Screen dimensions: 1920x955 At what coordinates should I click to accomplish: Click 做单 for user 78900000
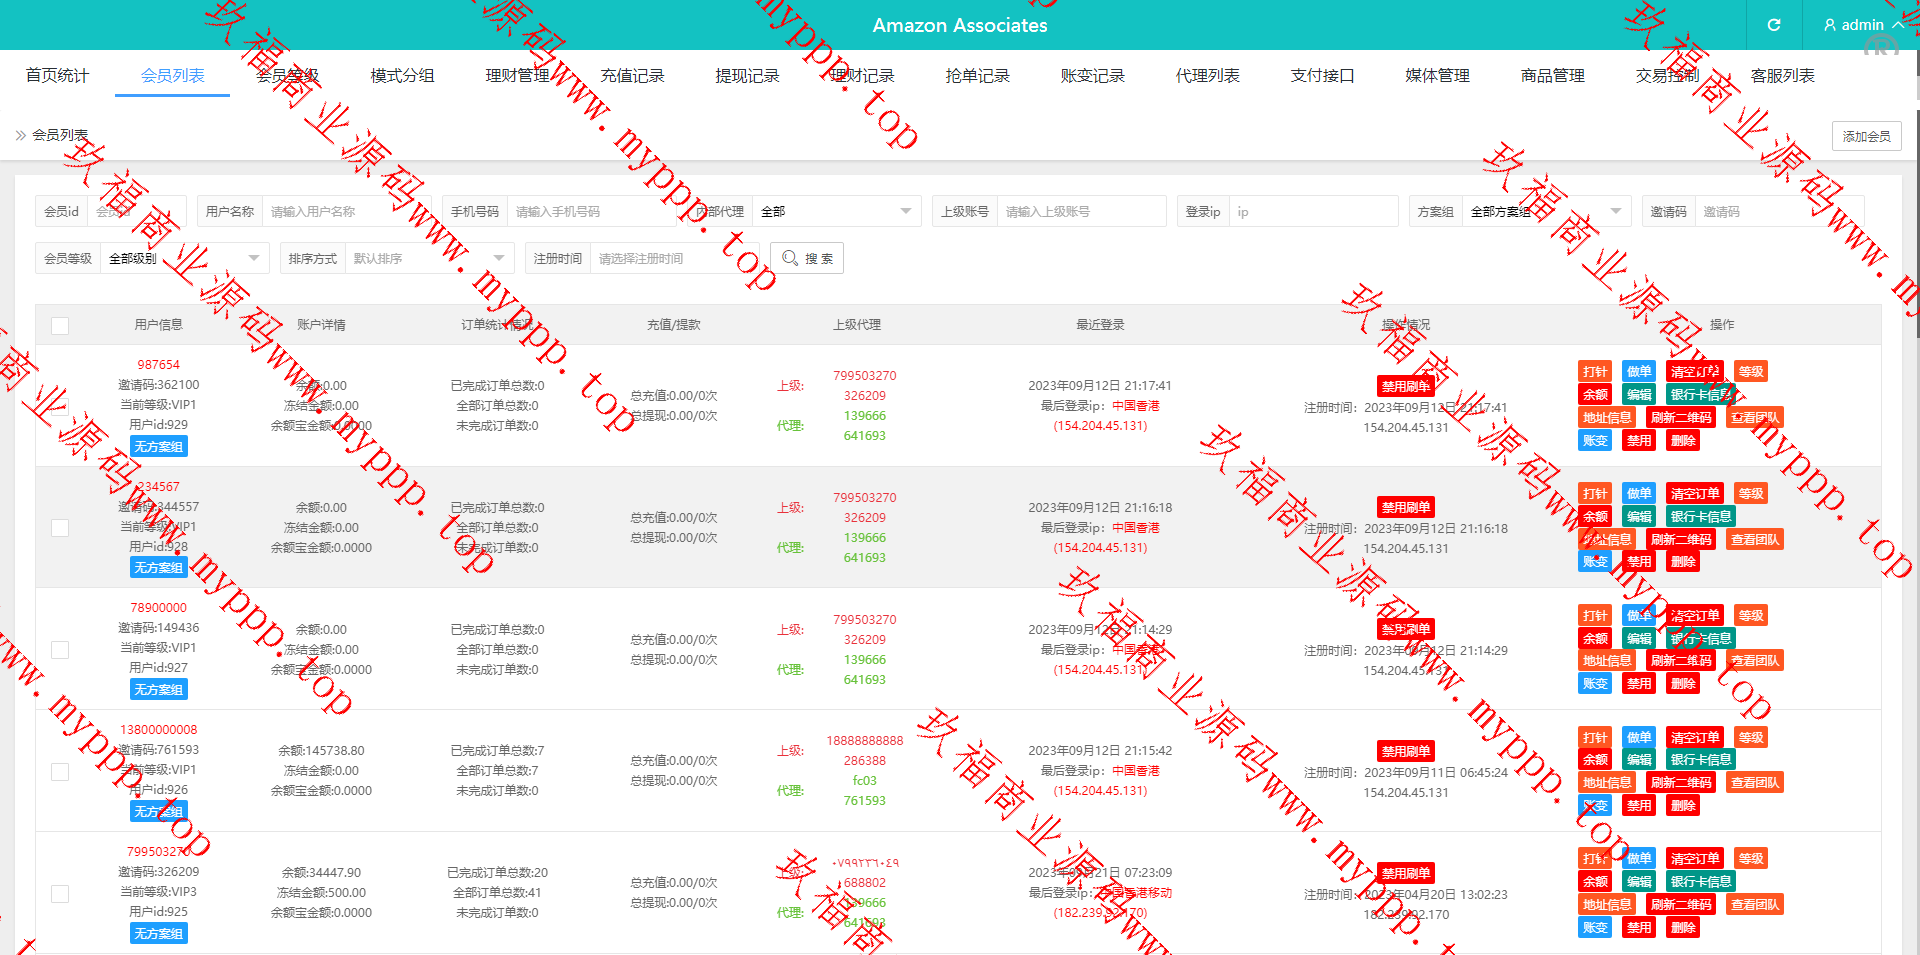(x=1638, y=615)
